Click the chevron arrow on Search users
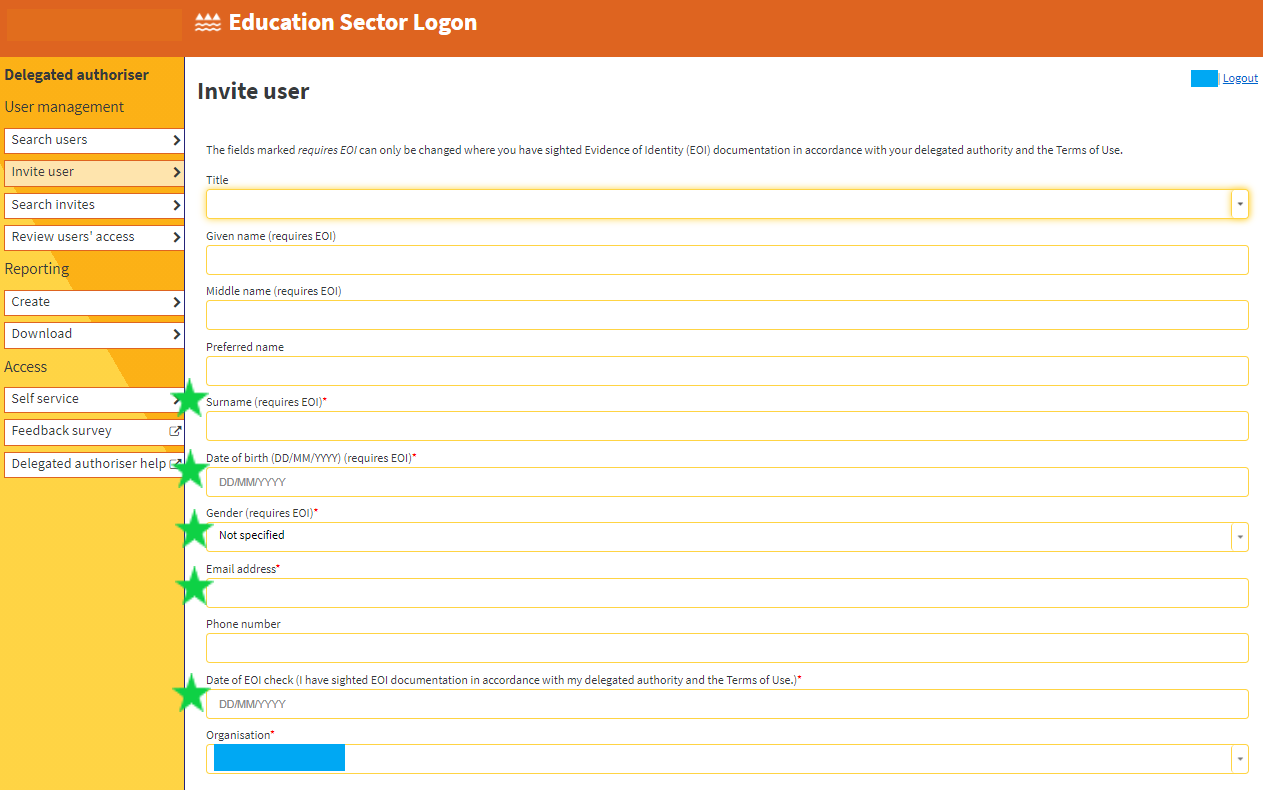 pos(177,140)
